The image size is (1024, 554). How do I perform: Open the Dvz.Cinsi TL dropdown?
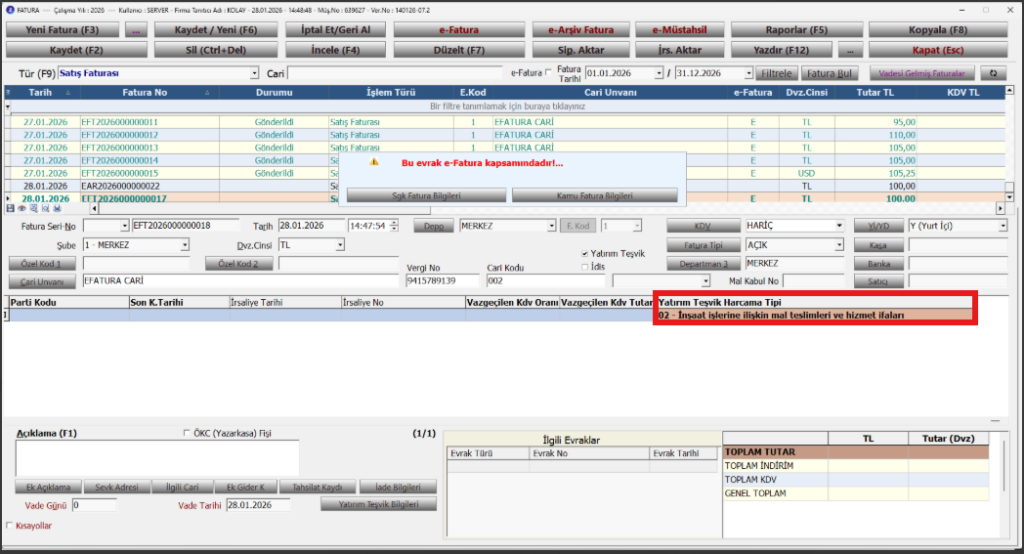(x=340, y=245)
